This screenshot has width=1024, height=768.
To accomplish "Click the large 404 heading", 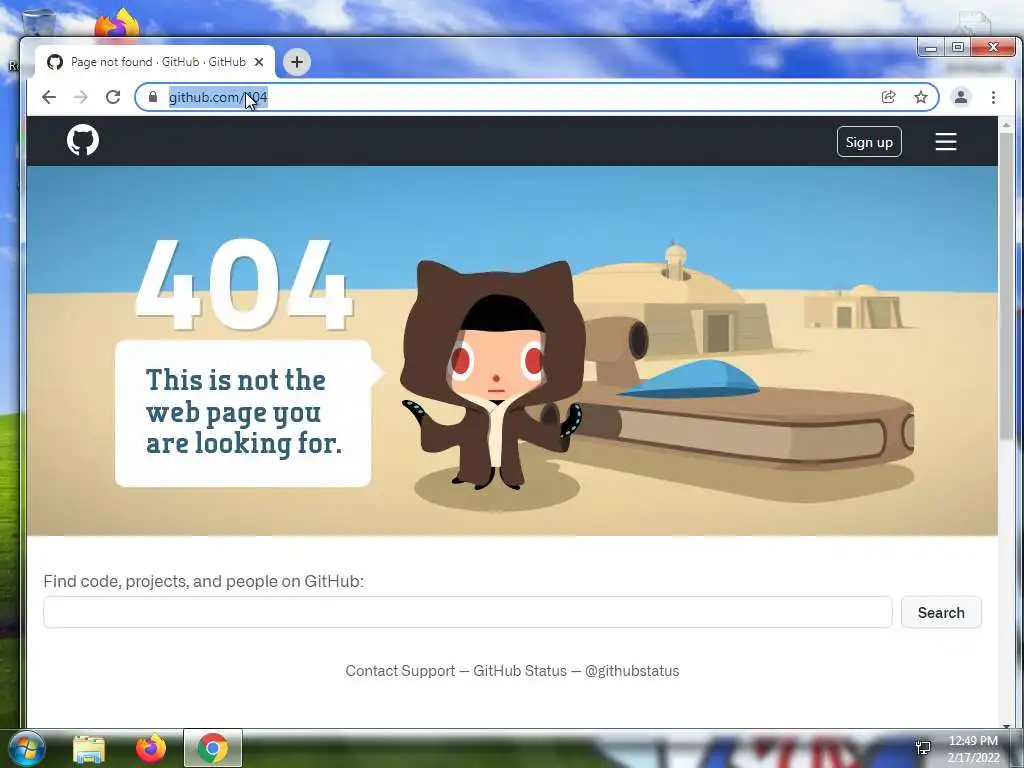I will click(x=244, y=283).
